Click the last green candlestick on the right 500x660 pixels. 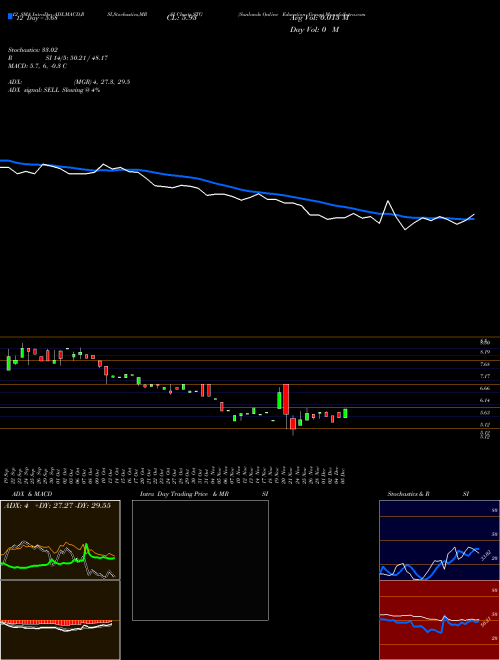pos(346,413)
